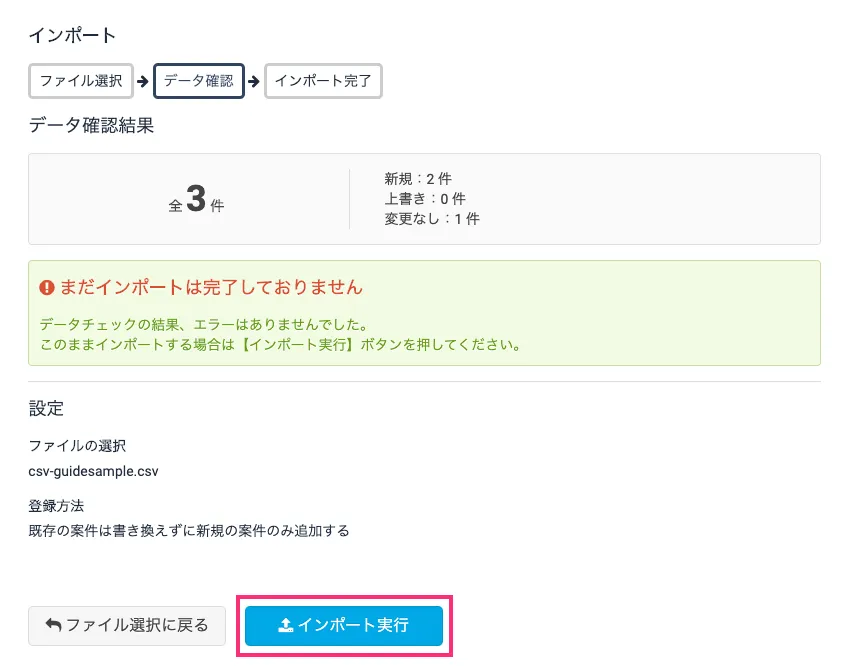The image size is (844, 669).
Task: Click the インポート page title
Action: [x=72, y=36]
